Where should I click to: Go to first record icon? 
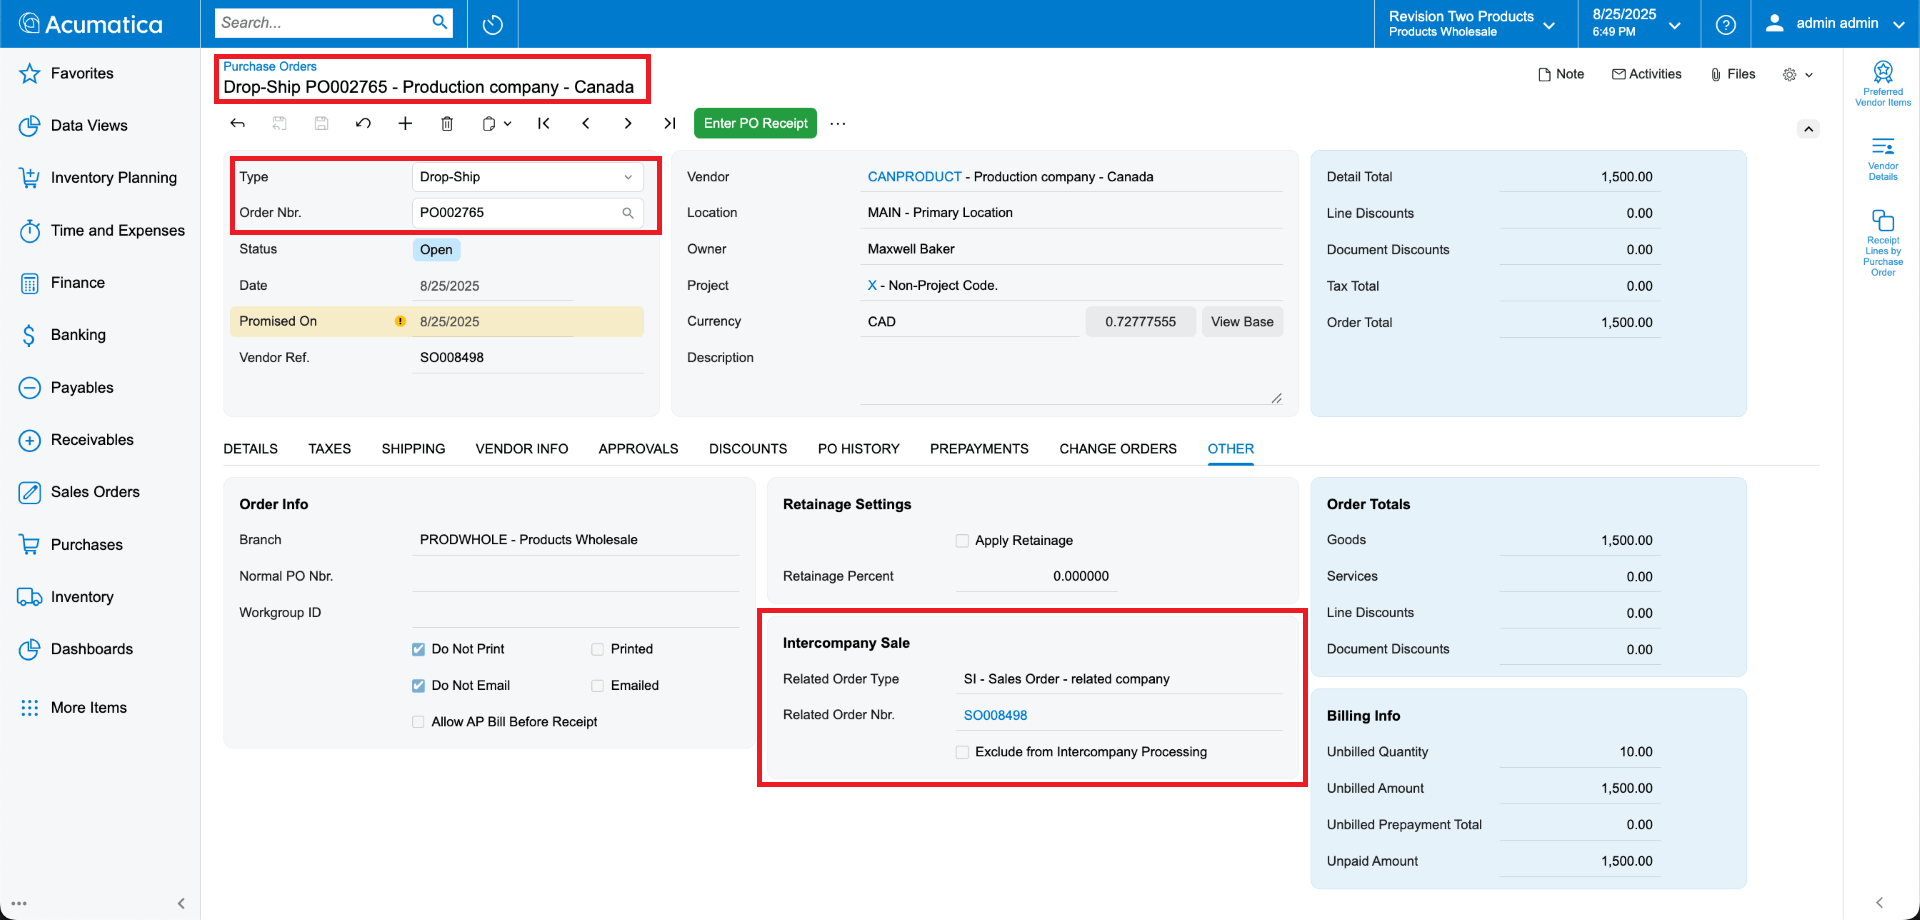click(544, 123)
